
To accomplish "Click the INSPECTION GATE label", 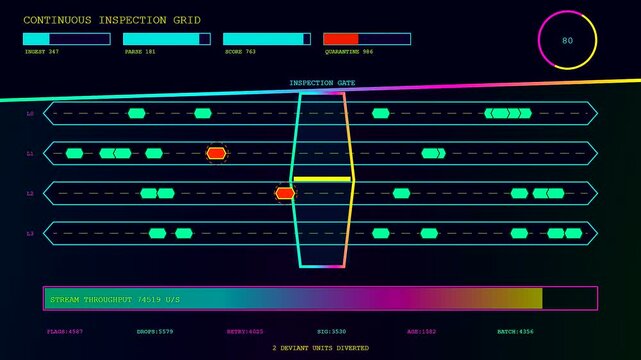I will pos(322,83).
